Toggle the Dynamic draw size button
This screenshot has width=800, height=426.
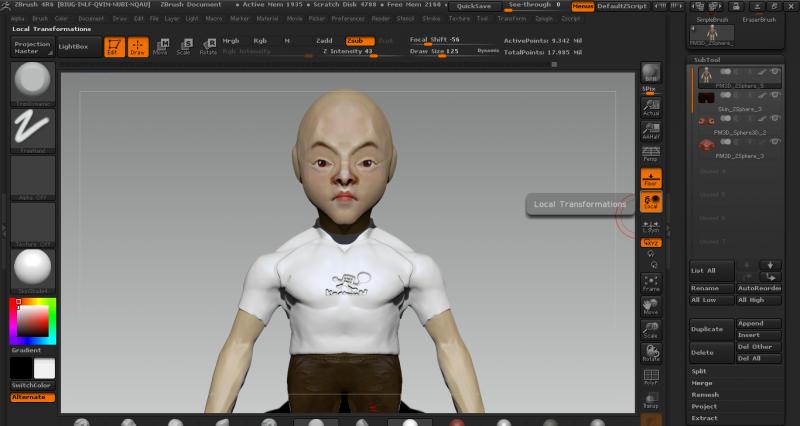[488, 51]
